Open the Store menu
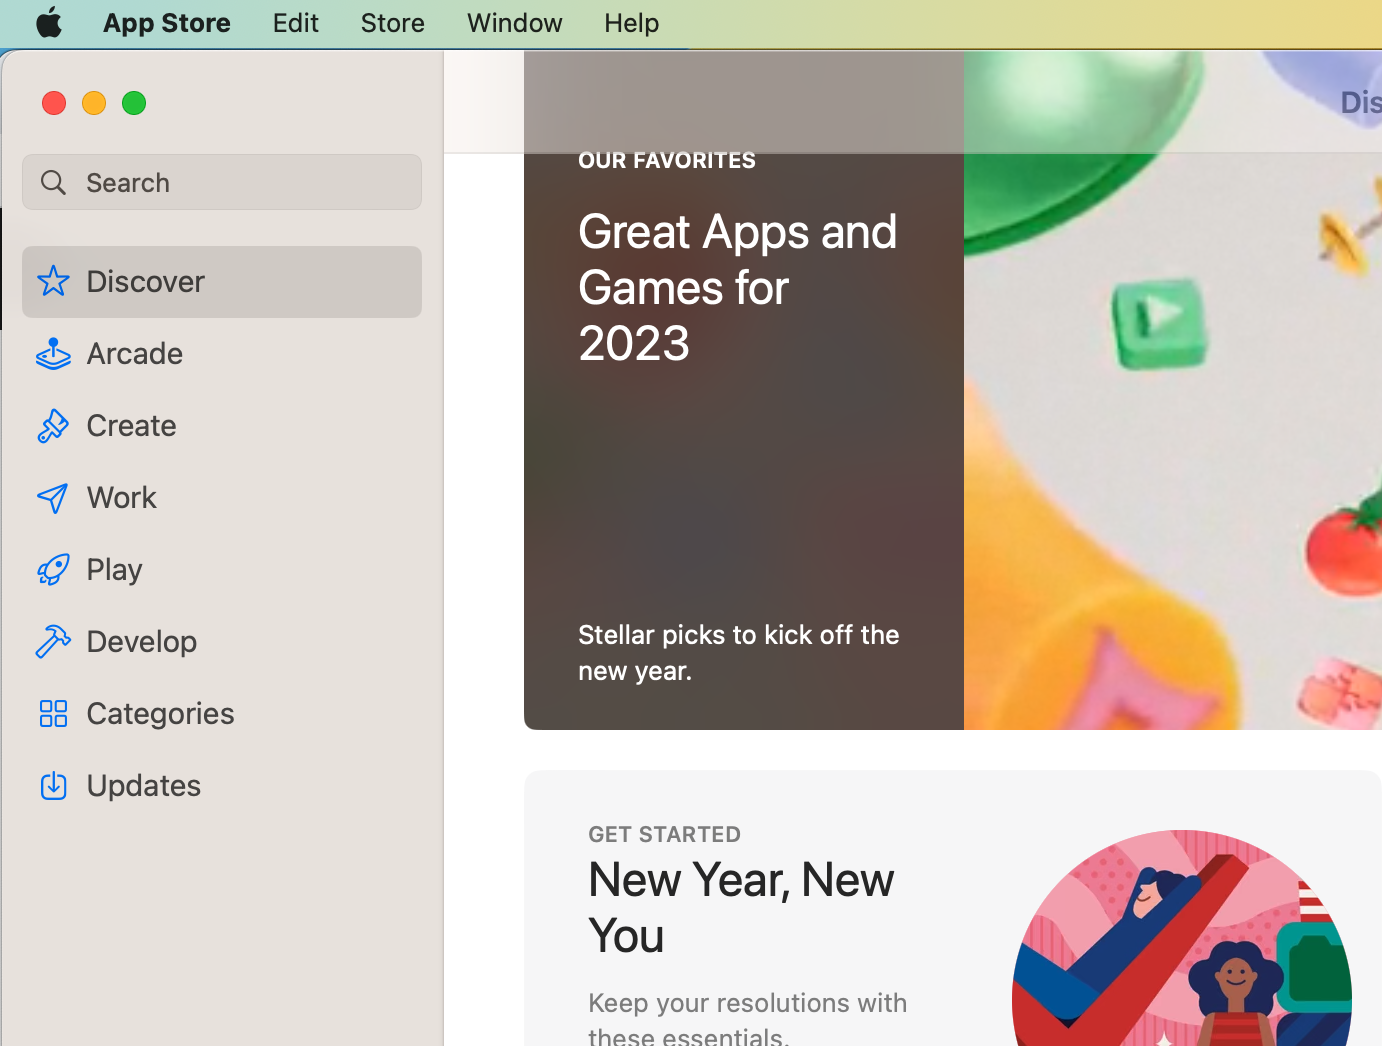The image size is (1382, 1046). tap(392, 22)
